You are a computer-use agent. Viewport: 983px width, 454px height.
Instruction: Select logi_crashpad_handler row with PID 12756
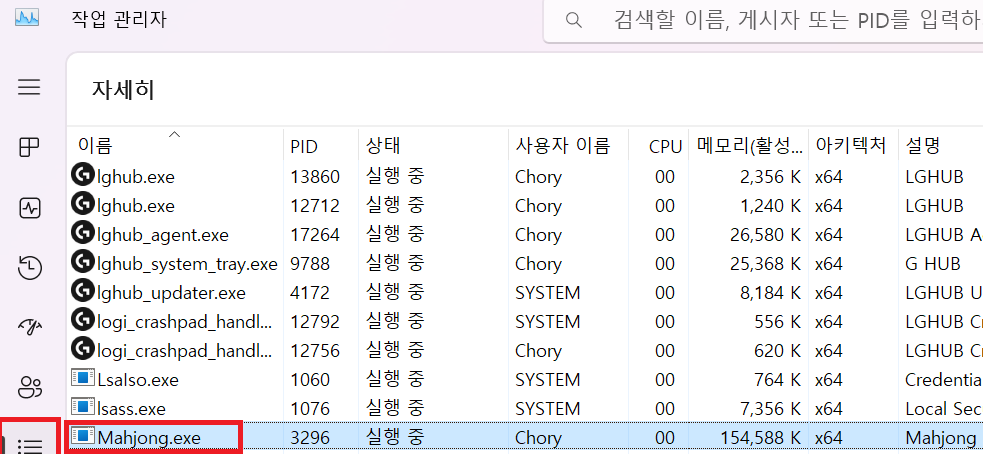pyautogui.click(x=525, y=351)
